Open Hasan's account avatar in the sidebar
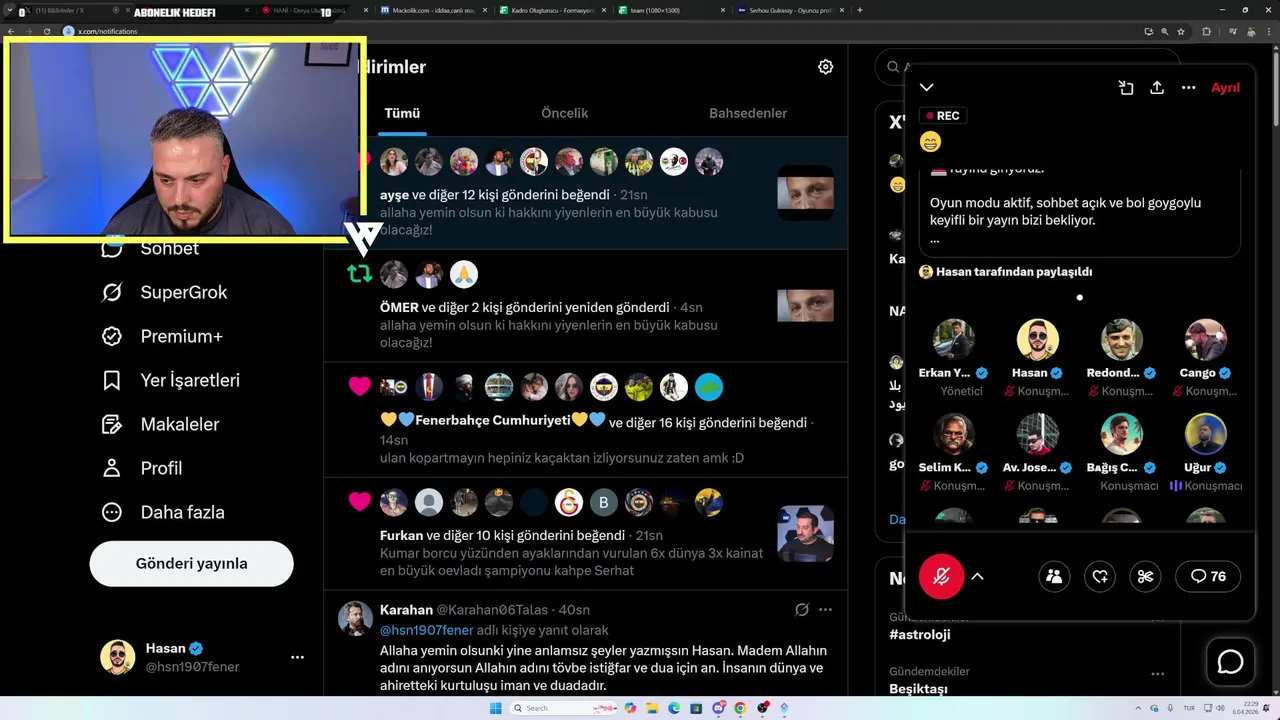This screenshot has width=1280, height=720. (118, 657)
